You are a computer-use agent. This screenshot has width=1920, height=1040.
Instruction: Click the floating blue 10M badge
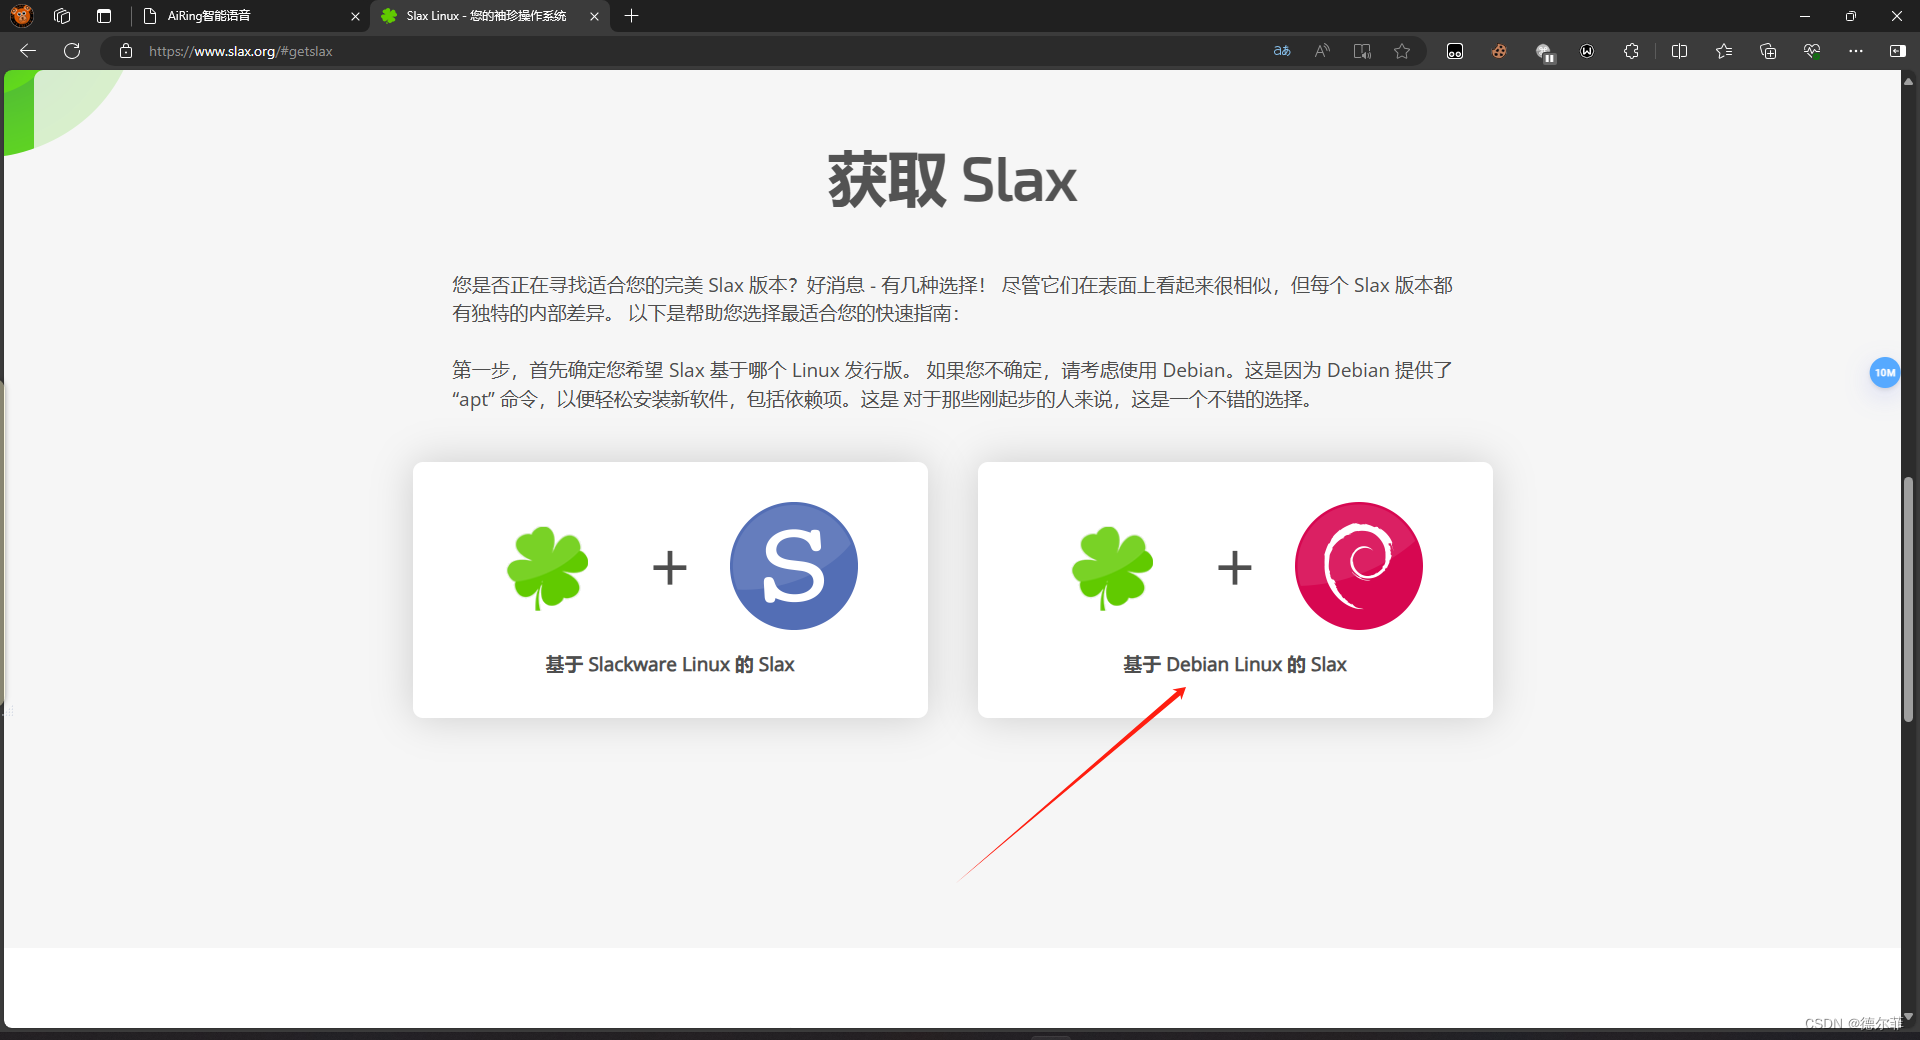1885,372
